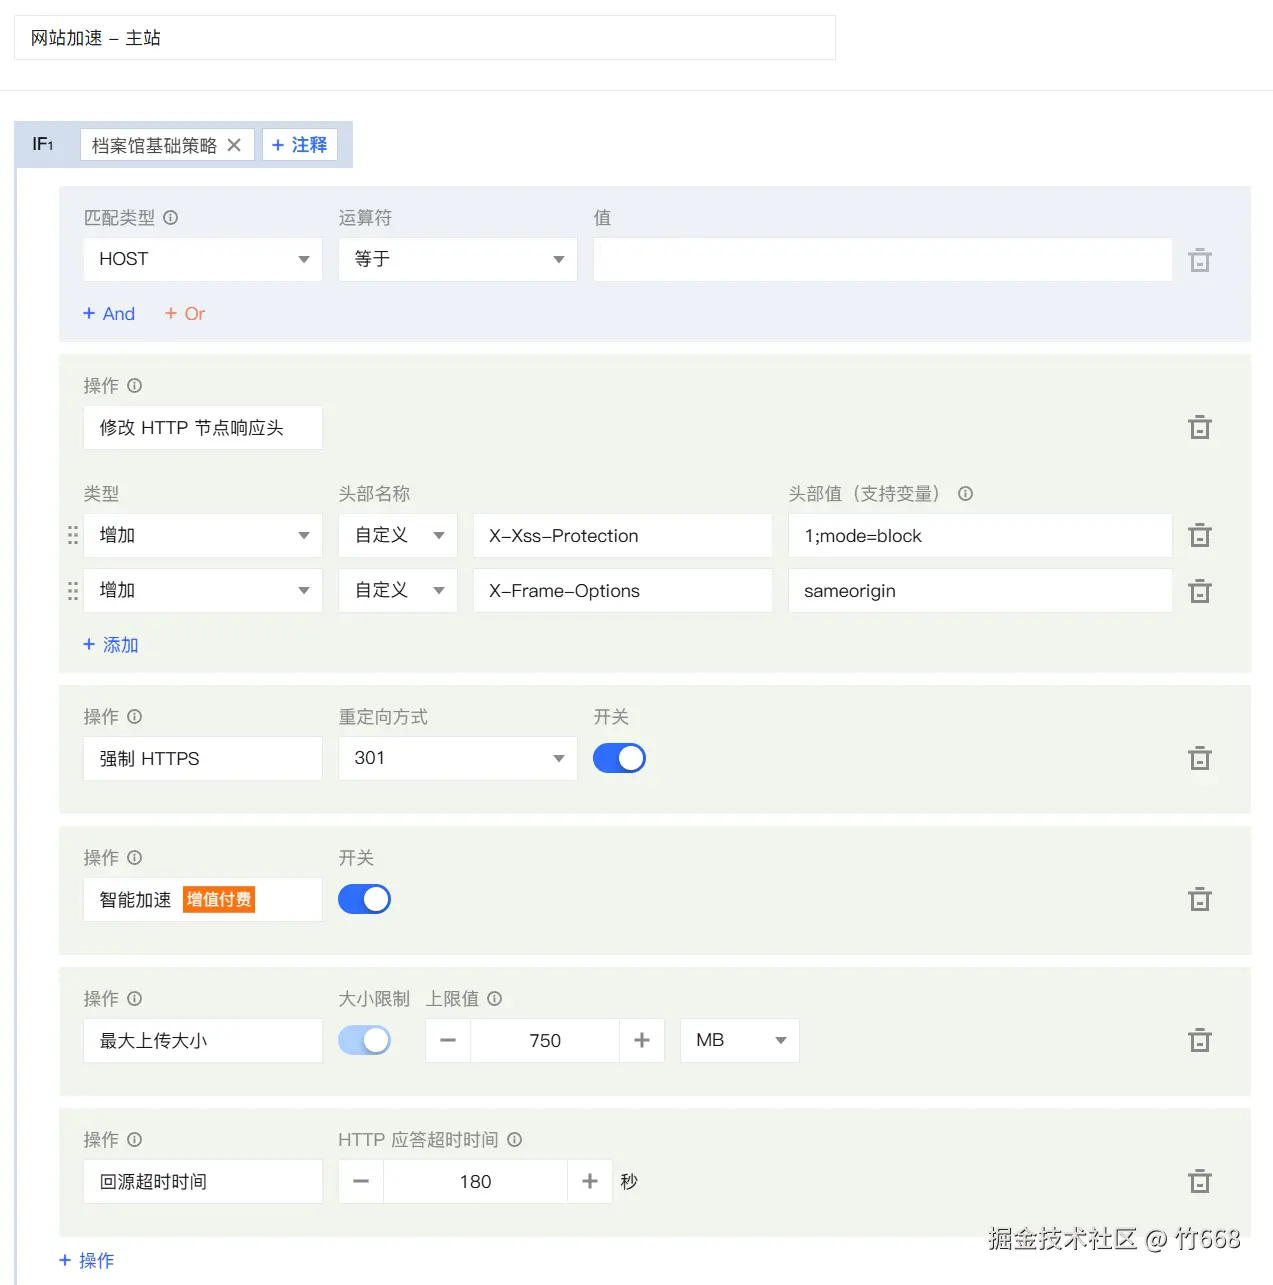Toggle the 强制 HTTPS switch

tap(619, 758)
